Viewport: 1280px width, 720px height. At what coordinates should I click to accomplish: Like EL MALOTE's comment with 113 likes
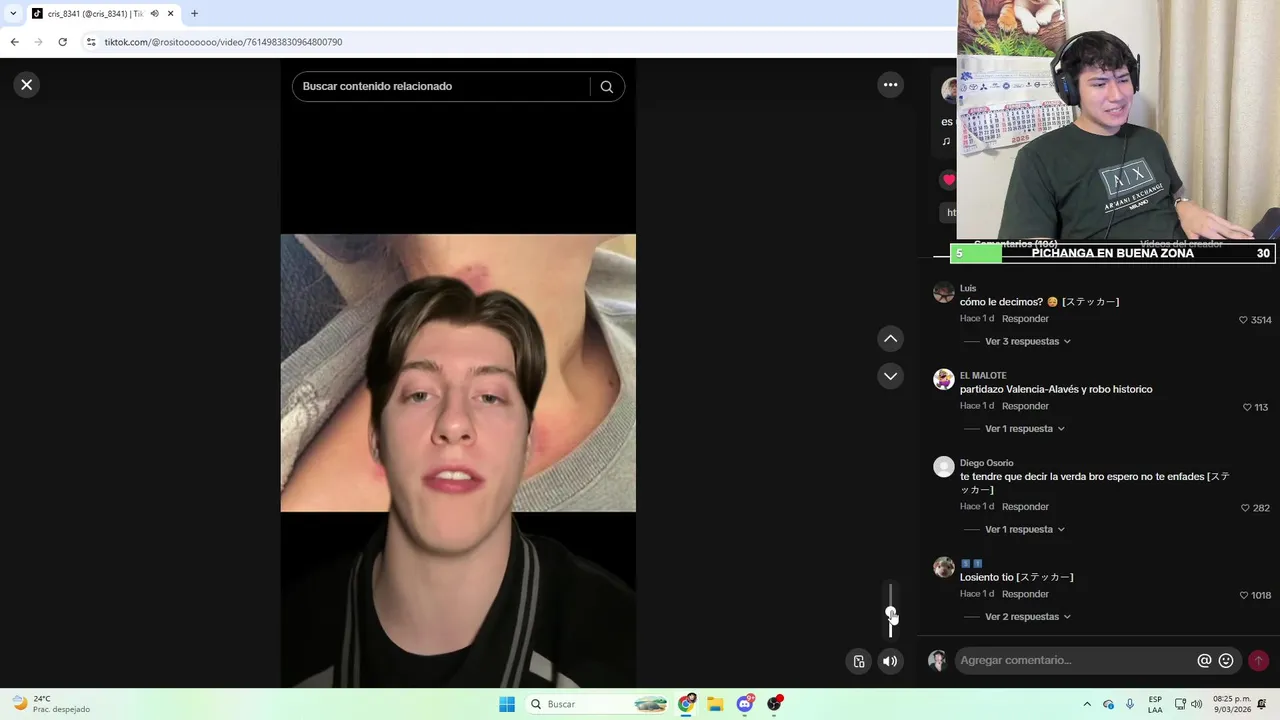click(x=1247, y=407)
